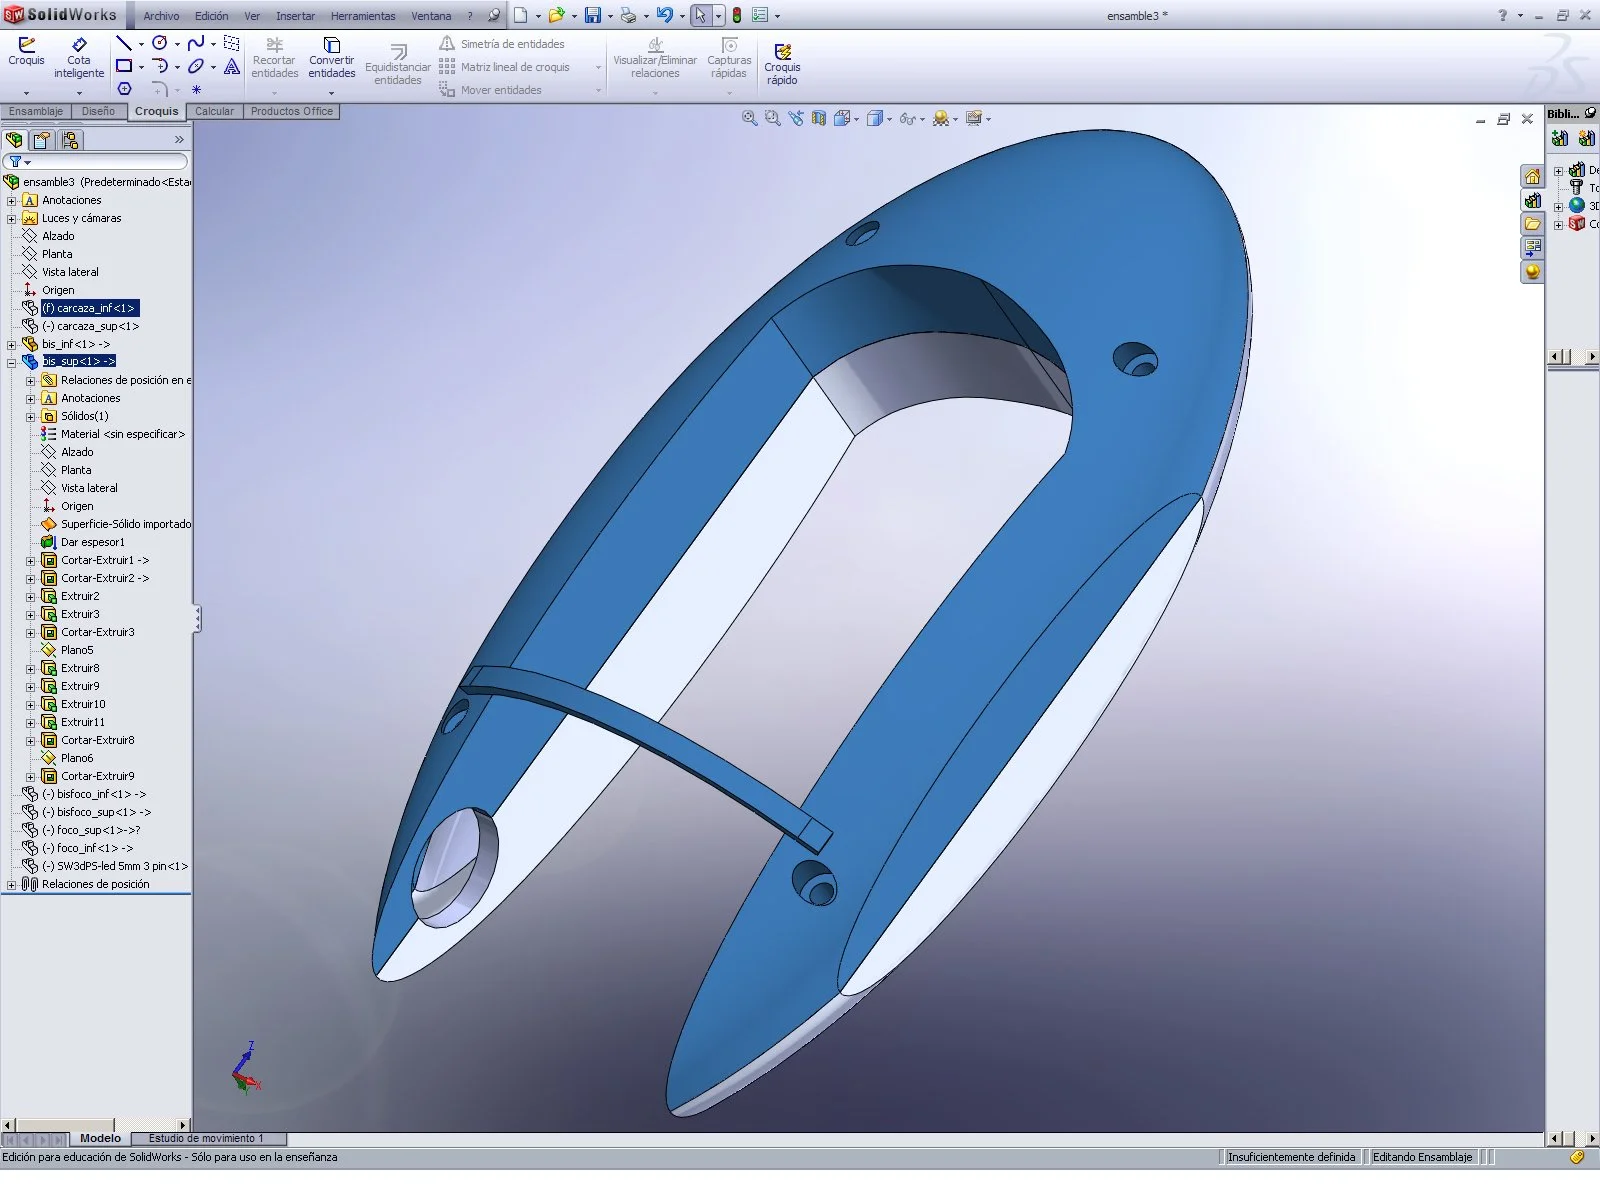Open Appearances sphere task pane
Image resolution: width=1600 pixels, height=1200 pixels.
tap(1532, 272)
